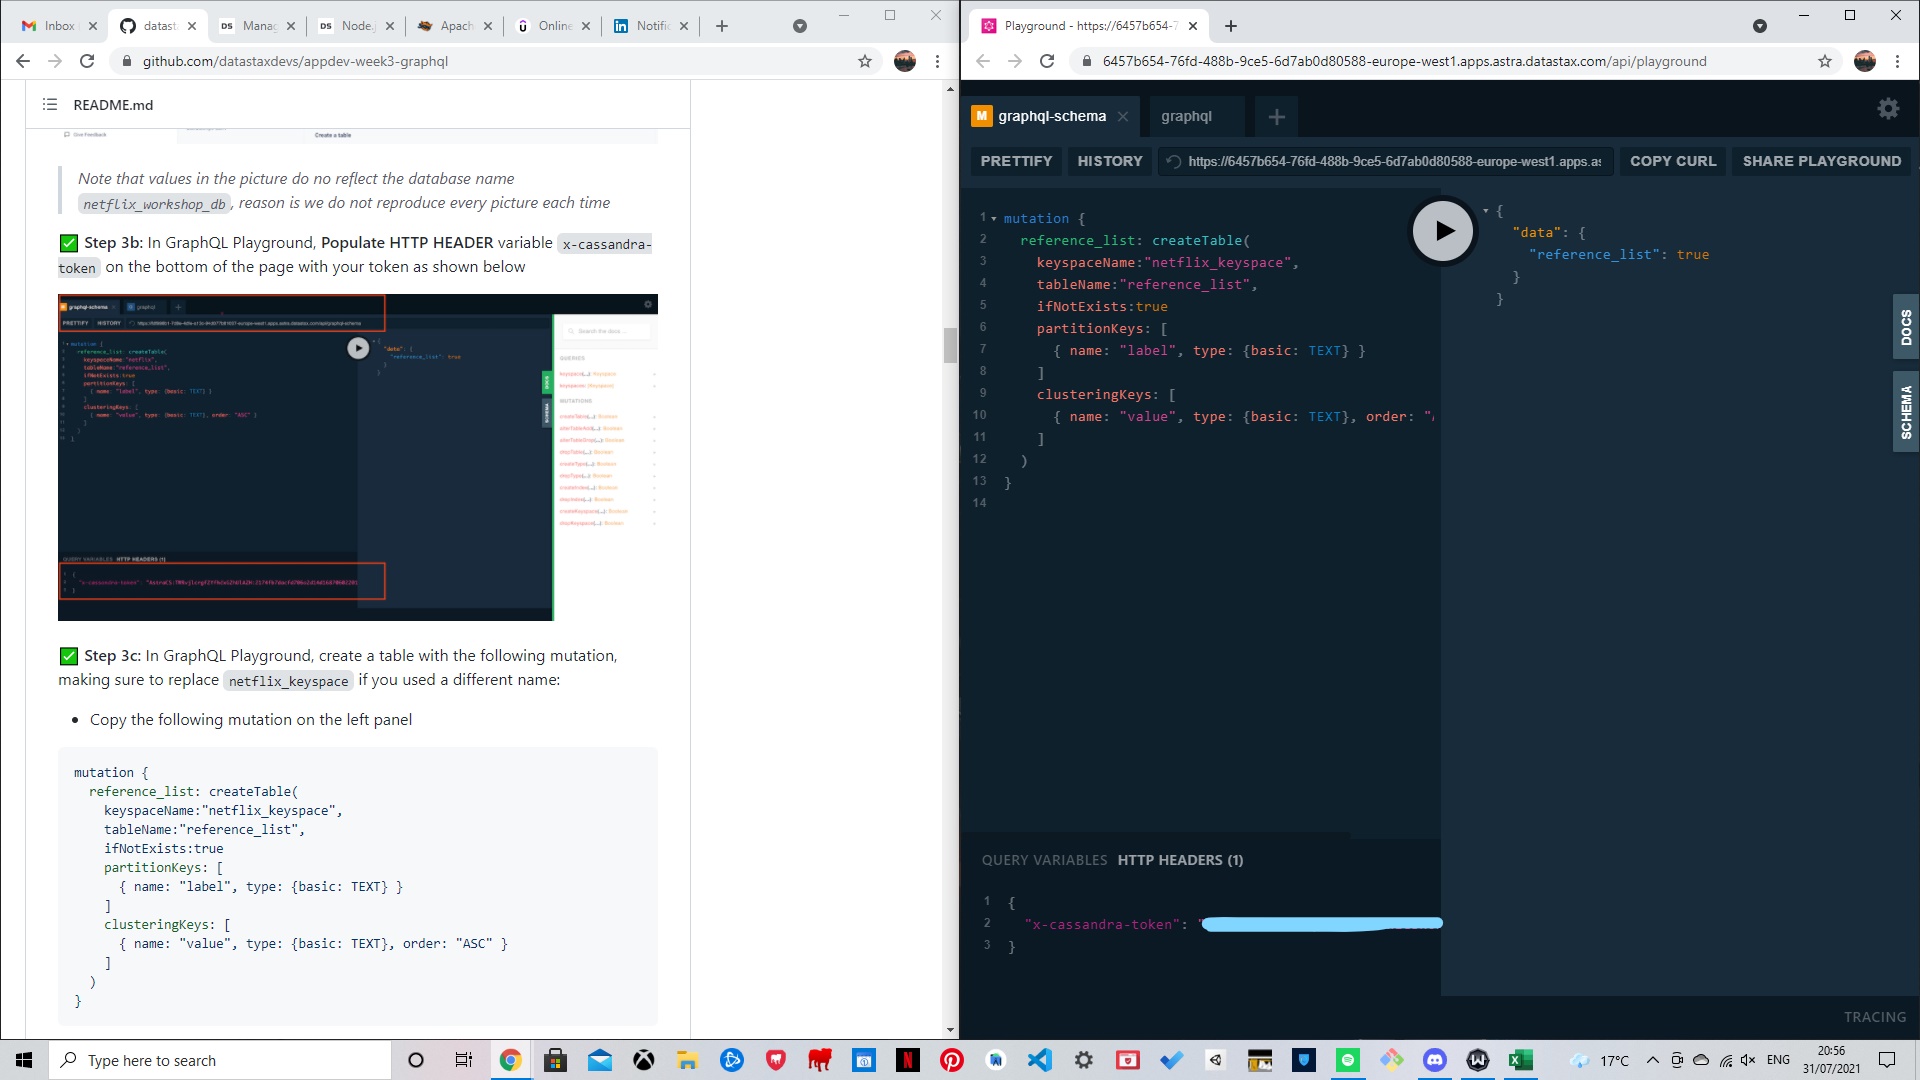The height and width of the screenshot is (1080, 1920).
Task: Click the PRETTIFY button
Action: (1015, 161)
